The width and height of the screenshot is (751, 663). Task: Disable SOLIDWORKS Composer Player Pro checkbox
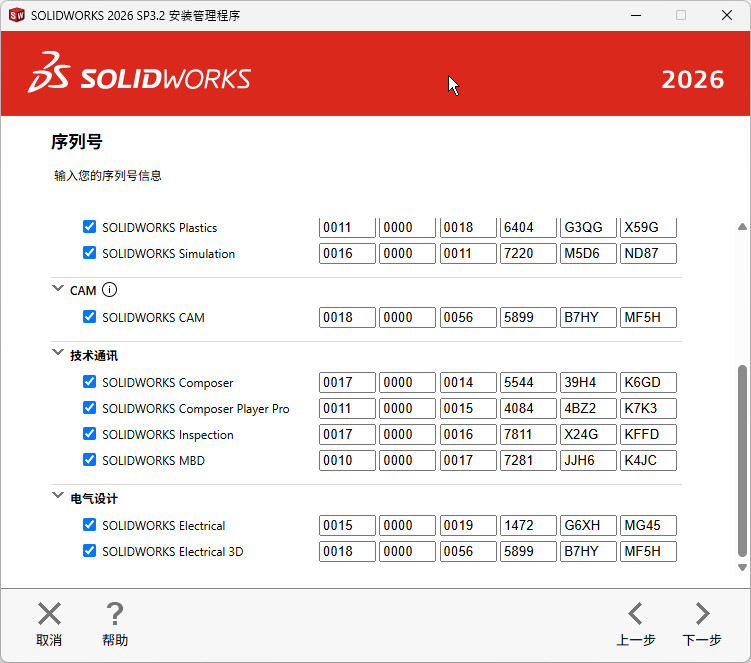(90, 408)
